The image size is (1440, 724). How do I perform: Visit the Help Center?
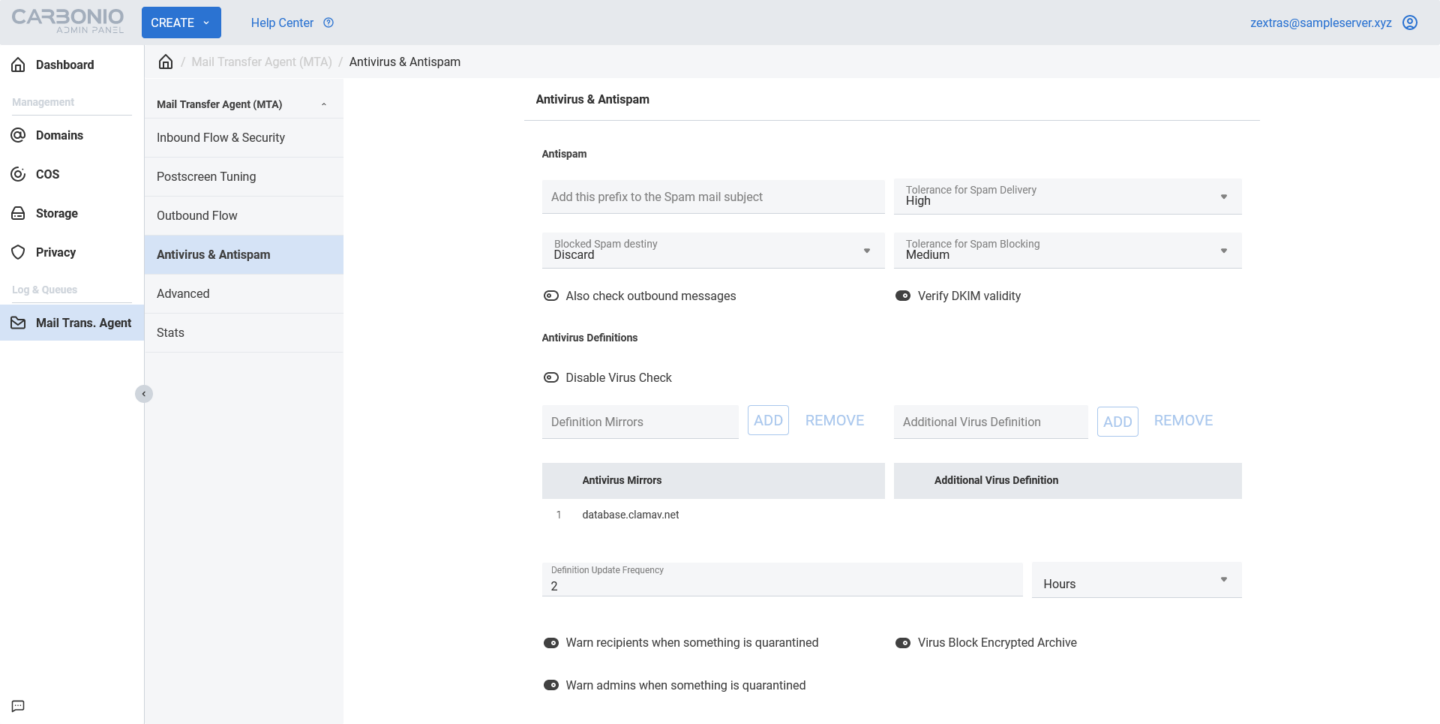(283, 22)
